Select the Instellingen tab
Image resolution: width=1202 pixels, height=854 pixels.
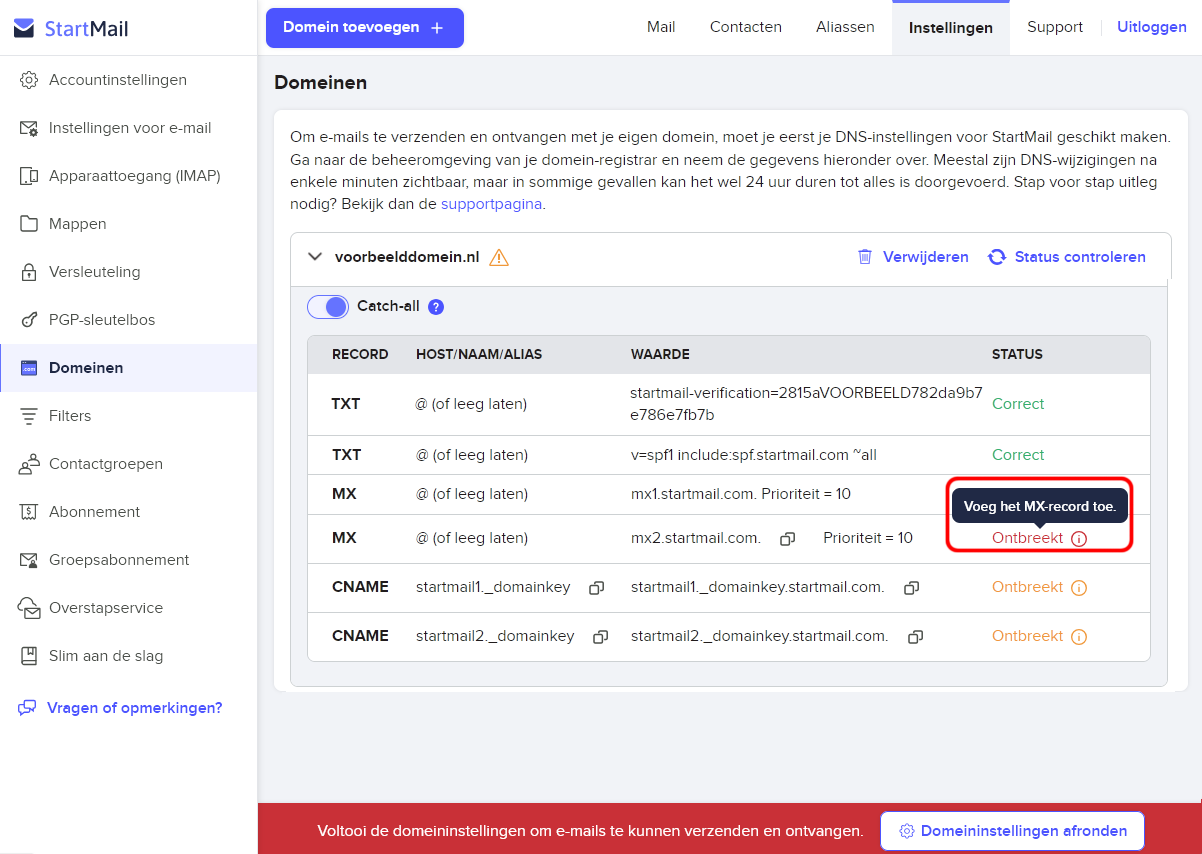tap(951, 28)
